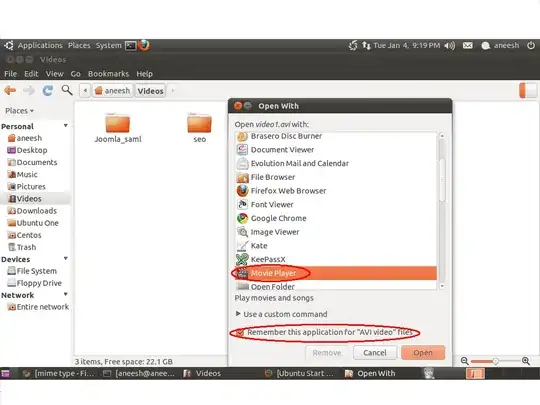Reload the Videos folder view

point(48,91)
